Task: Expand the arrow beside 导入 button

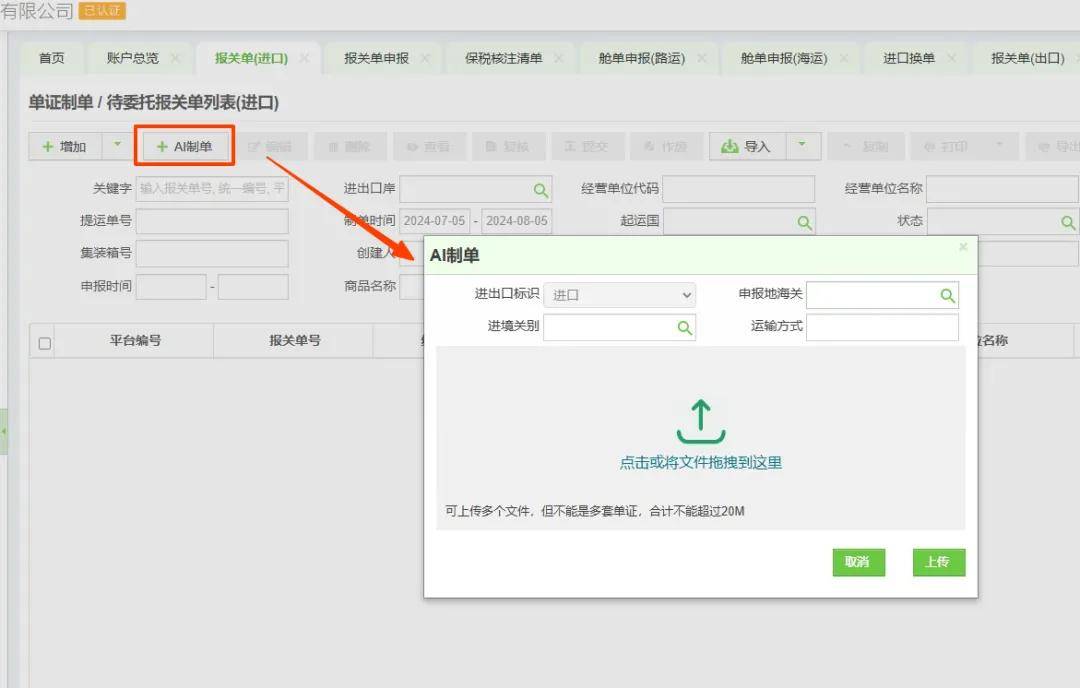Action: (802, 146)
